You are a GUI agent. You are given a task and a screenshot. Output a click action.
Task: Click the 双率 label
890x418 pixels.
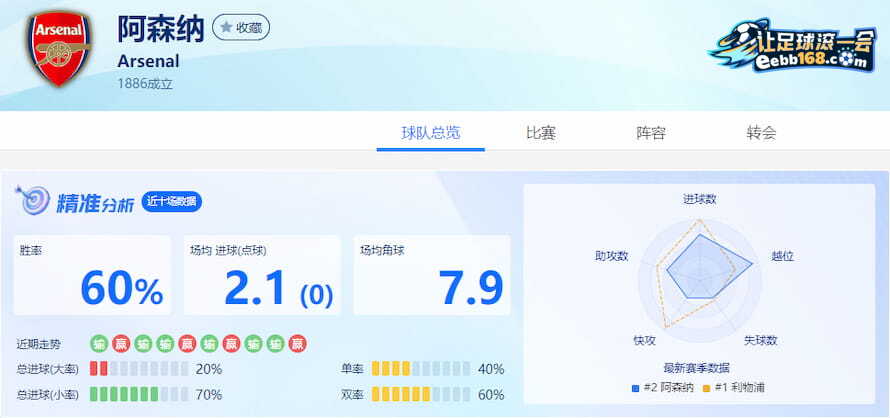point(352,394)
